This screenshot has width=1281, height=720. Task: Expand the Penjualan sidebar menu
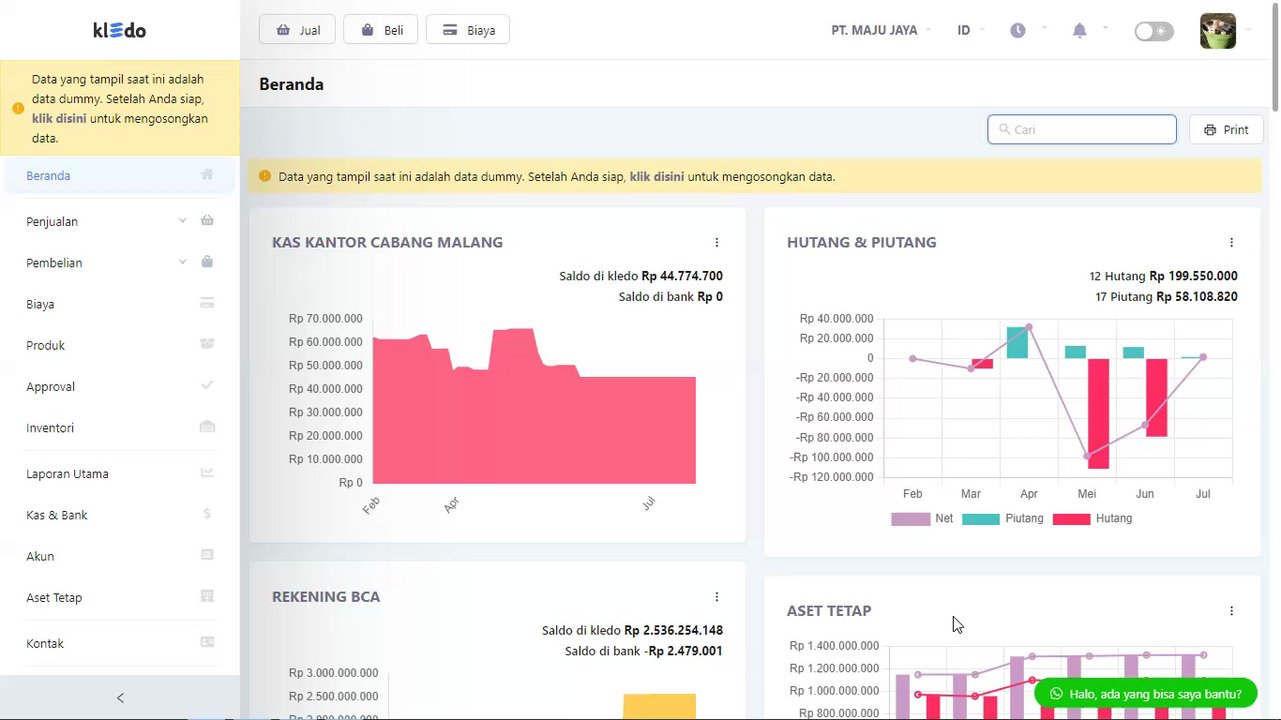120,221
